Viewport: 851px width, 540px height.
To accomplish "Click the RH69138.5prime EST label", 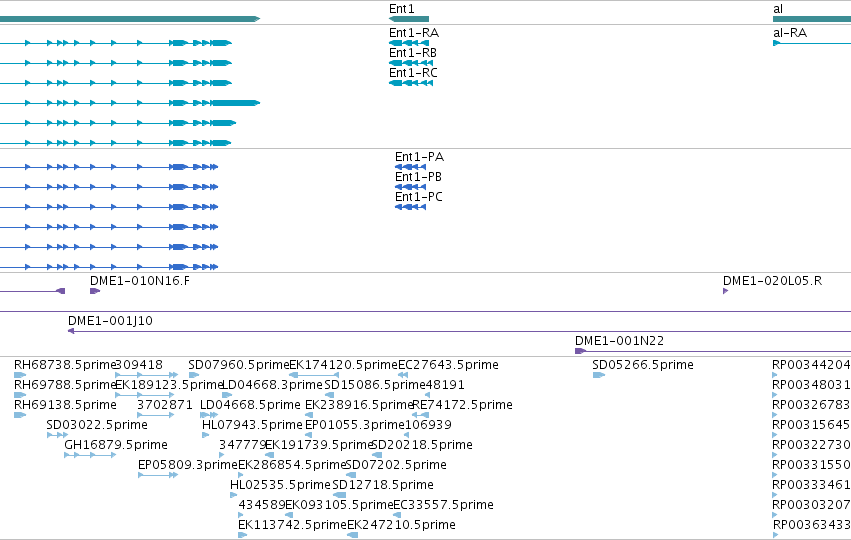I will [x=65, y=405].
